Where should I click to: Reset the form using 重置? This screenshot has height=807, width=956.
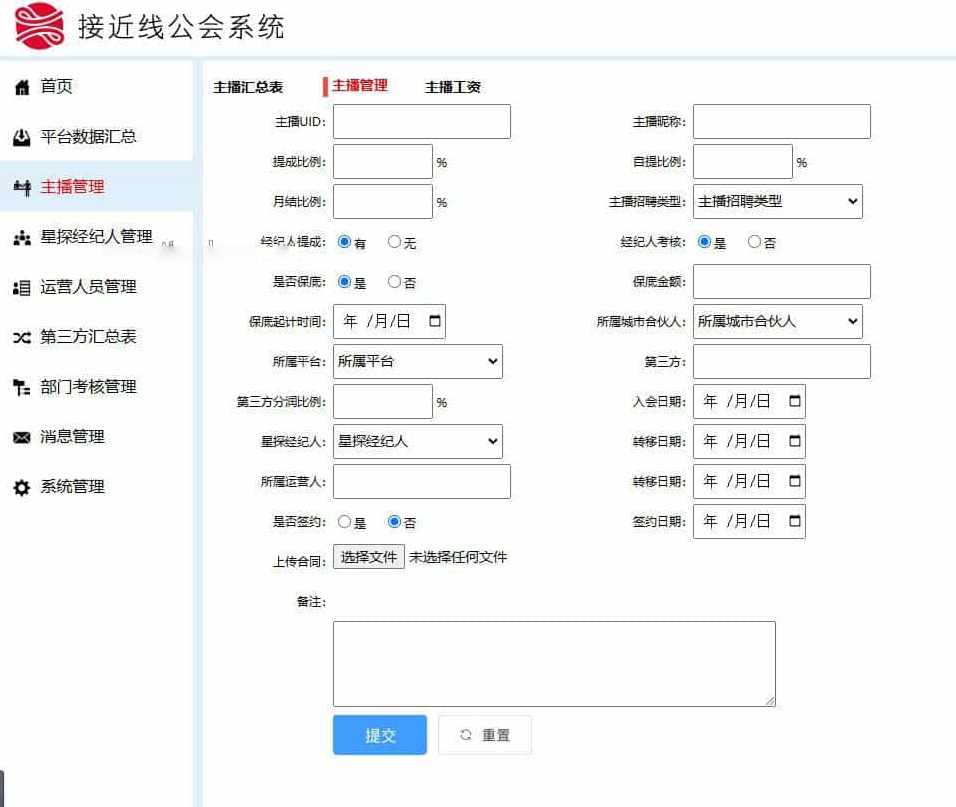484,734
